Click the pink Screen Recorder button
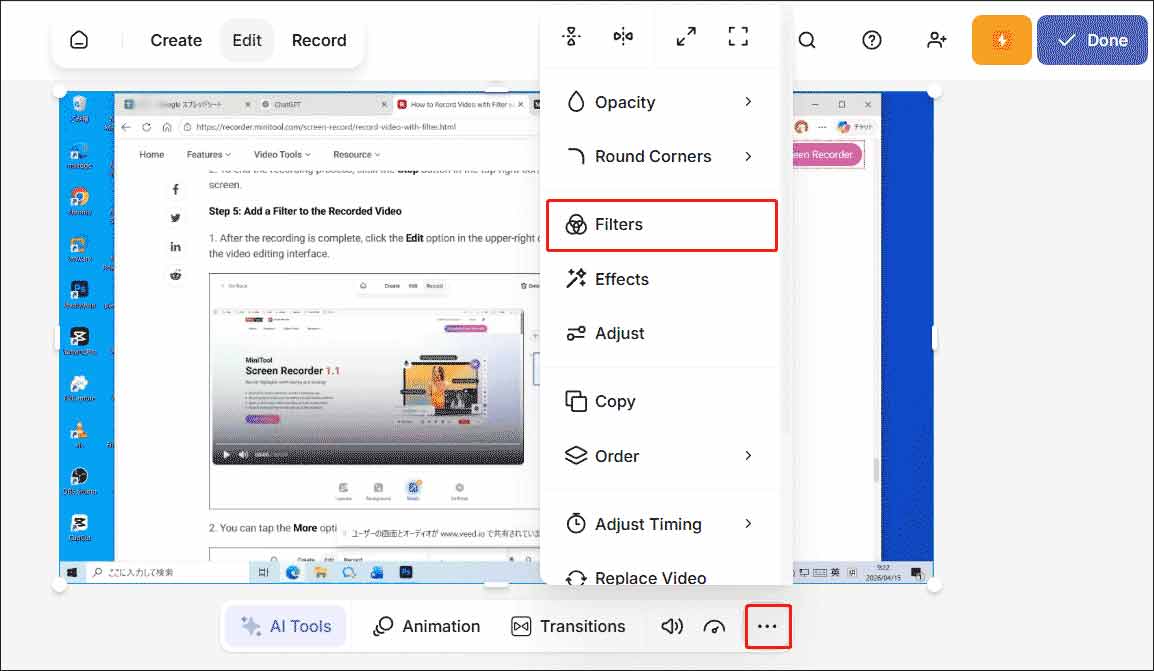Screen dimensions: 1154x671 (x=826, y=155)
